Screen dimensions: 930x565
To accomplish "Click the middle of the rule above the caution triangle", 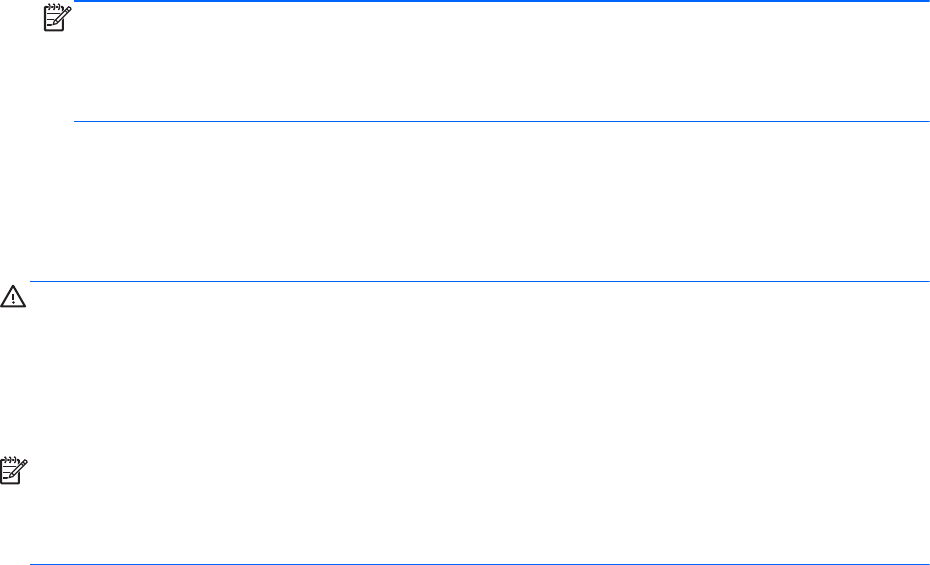I will [x=479, y=281].
